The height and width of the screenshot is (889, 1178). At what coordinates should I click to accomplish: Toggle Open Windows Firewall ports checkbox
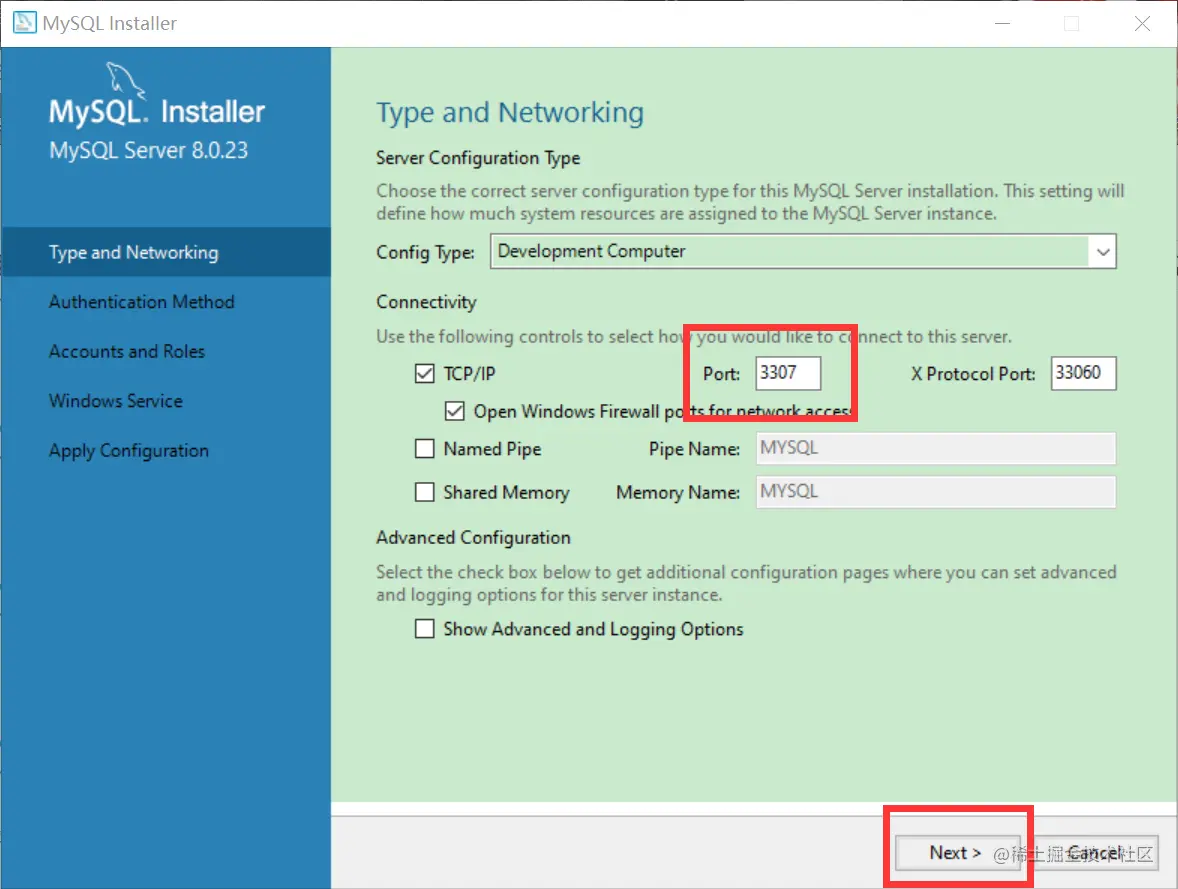(455, 411)
